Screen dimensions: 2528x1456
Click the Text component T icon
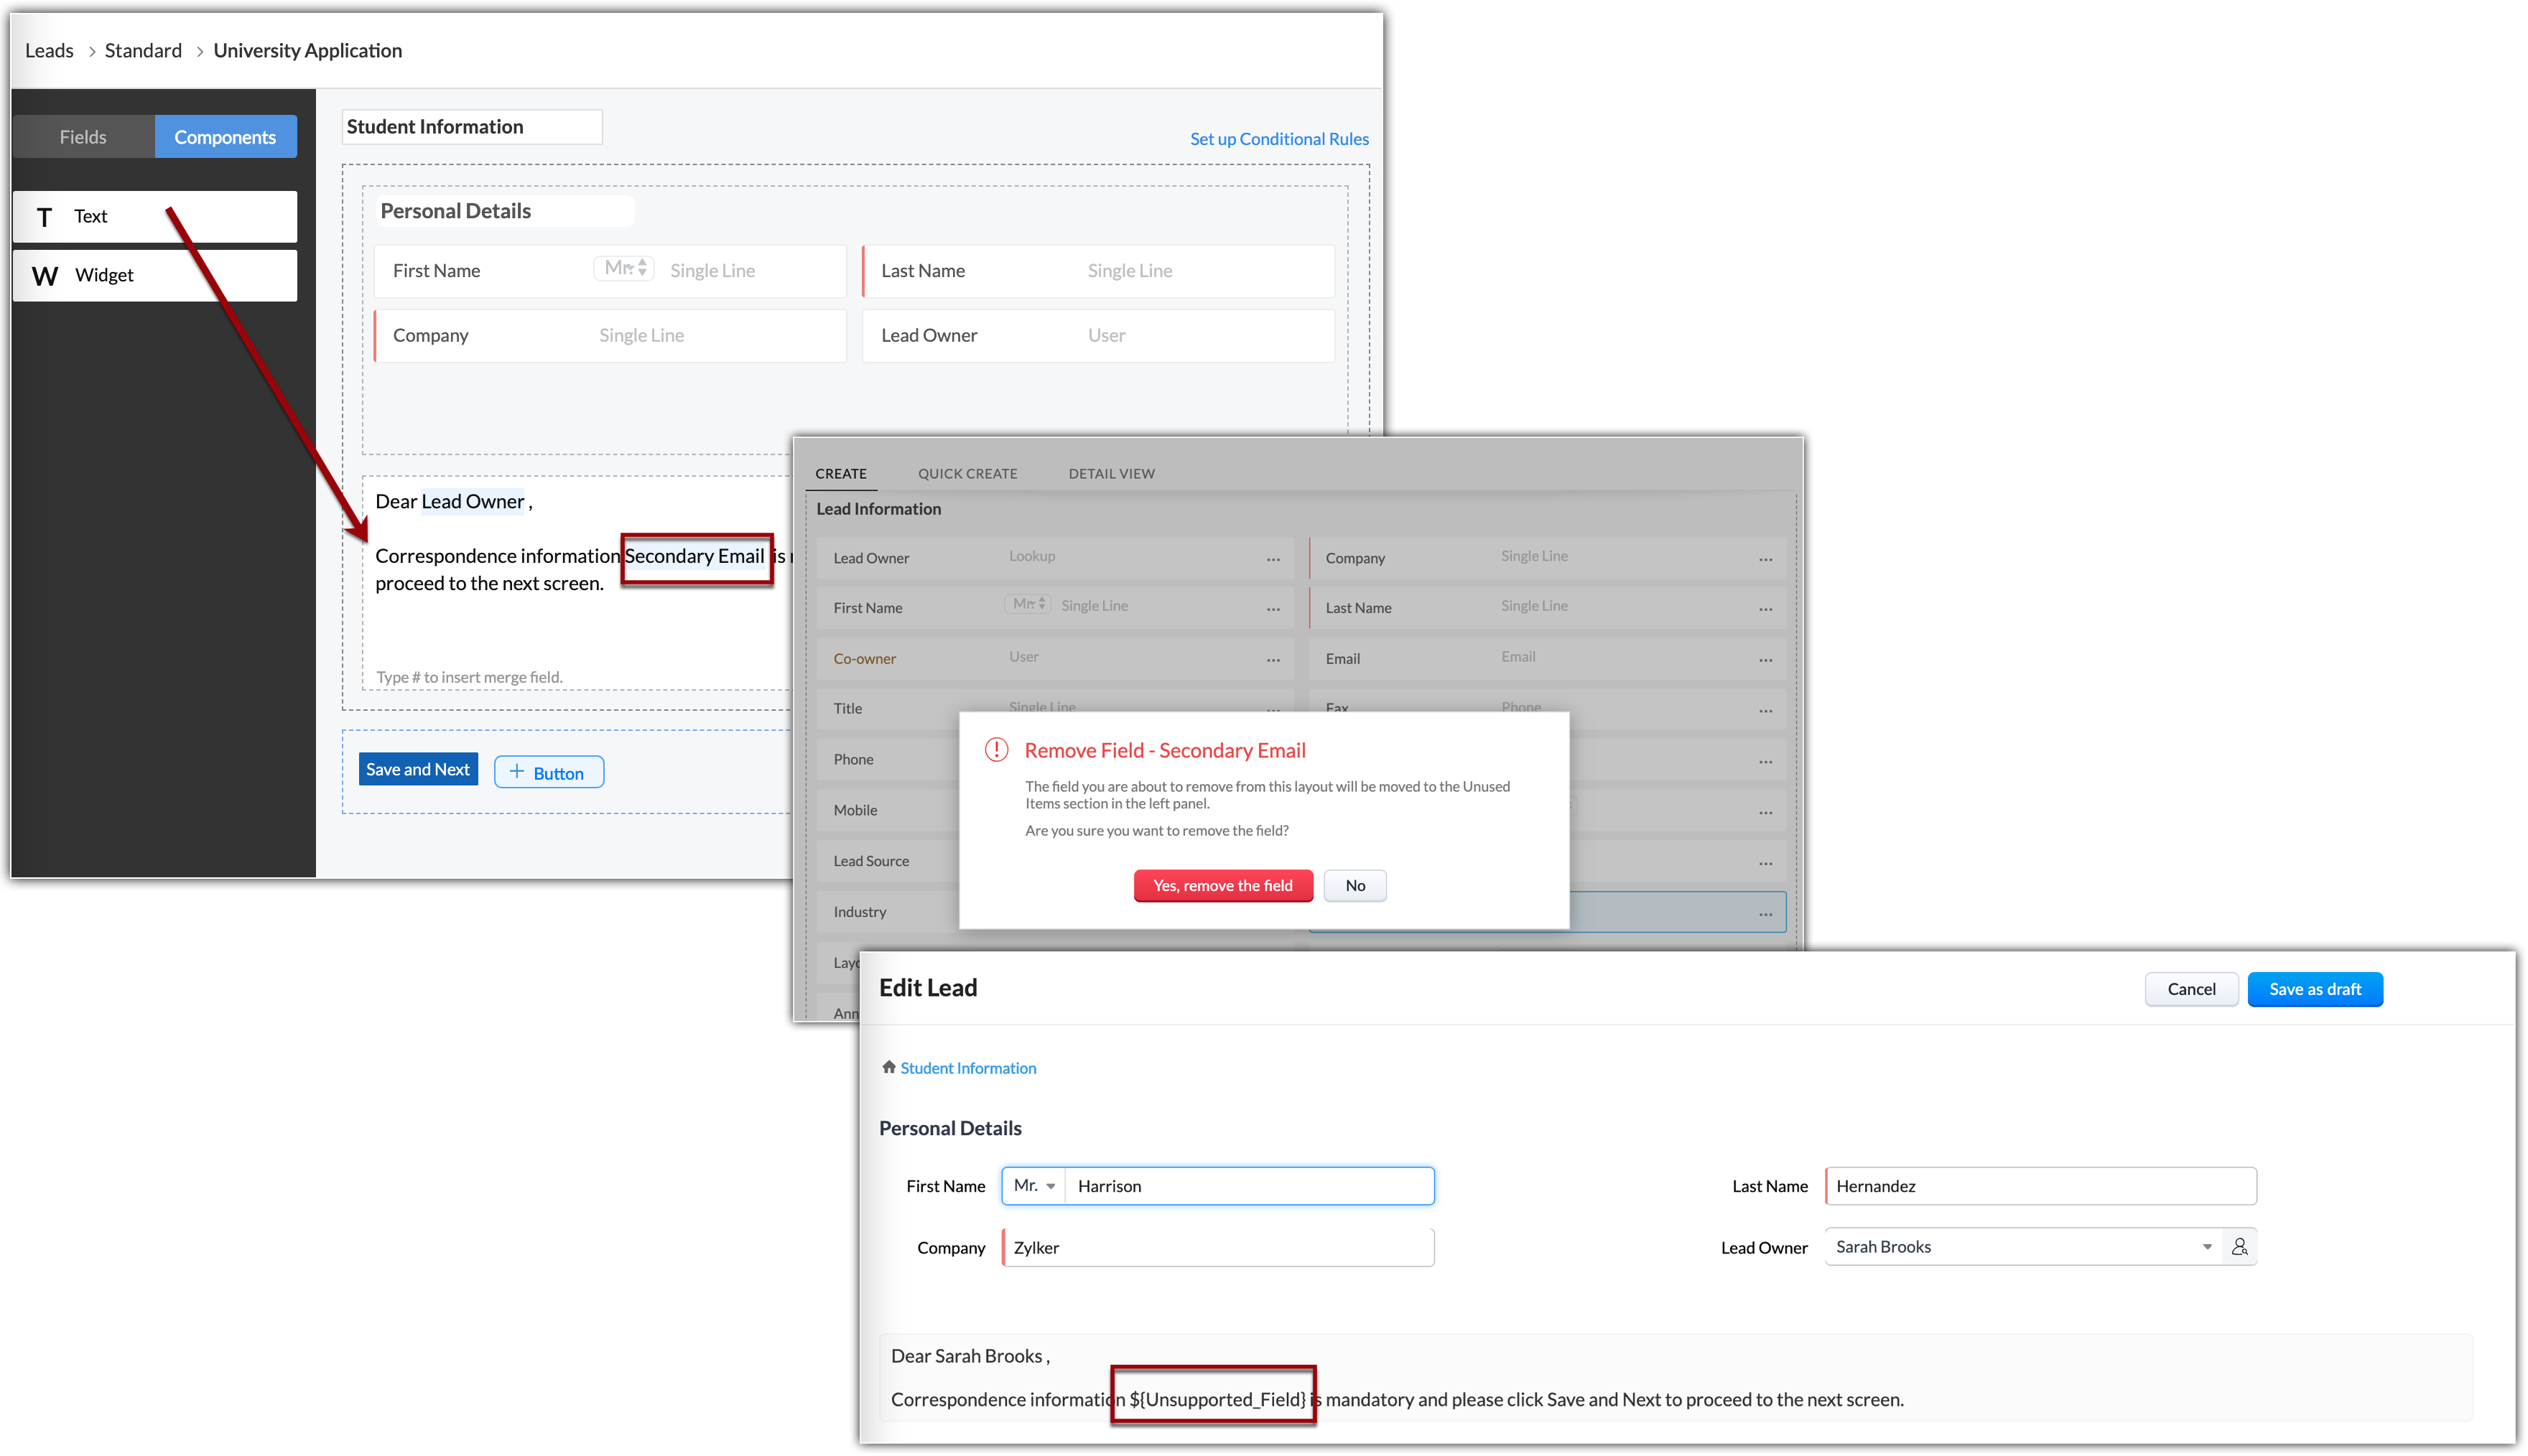(x=44, y=217)
